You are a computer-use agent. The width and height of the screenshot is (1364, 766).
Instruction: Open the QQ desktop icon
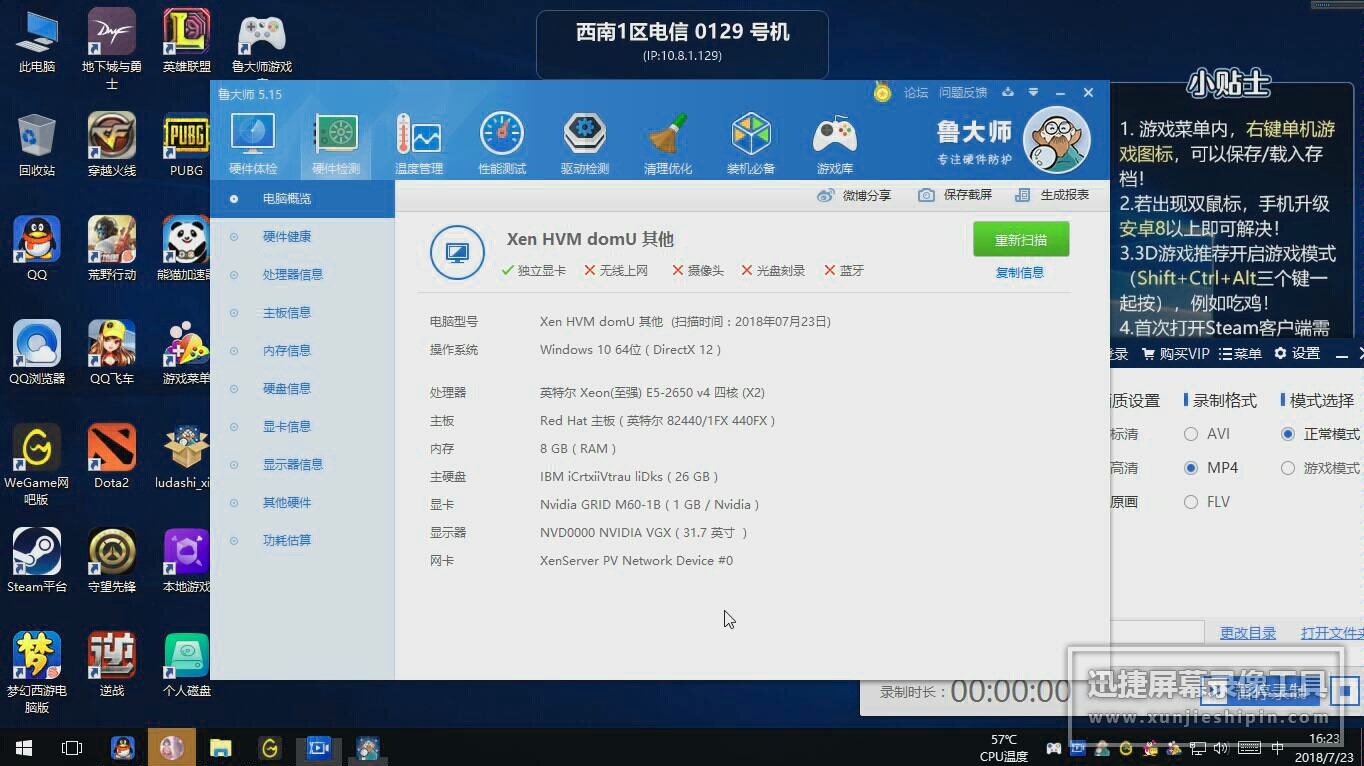[37, 250]
